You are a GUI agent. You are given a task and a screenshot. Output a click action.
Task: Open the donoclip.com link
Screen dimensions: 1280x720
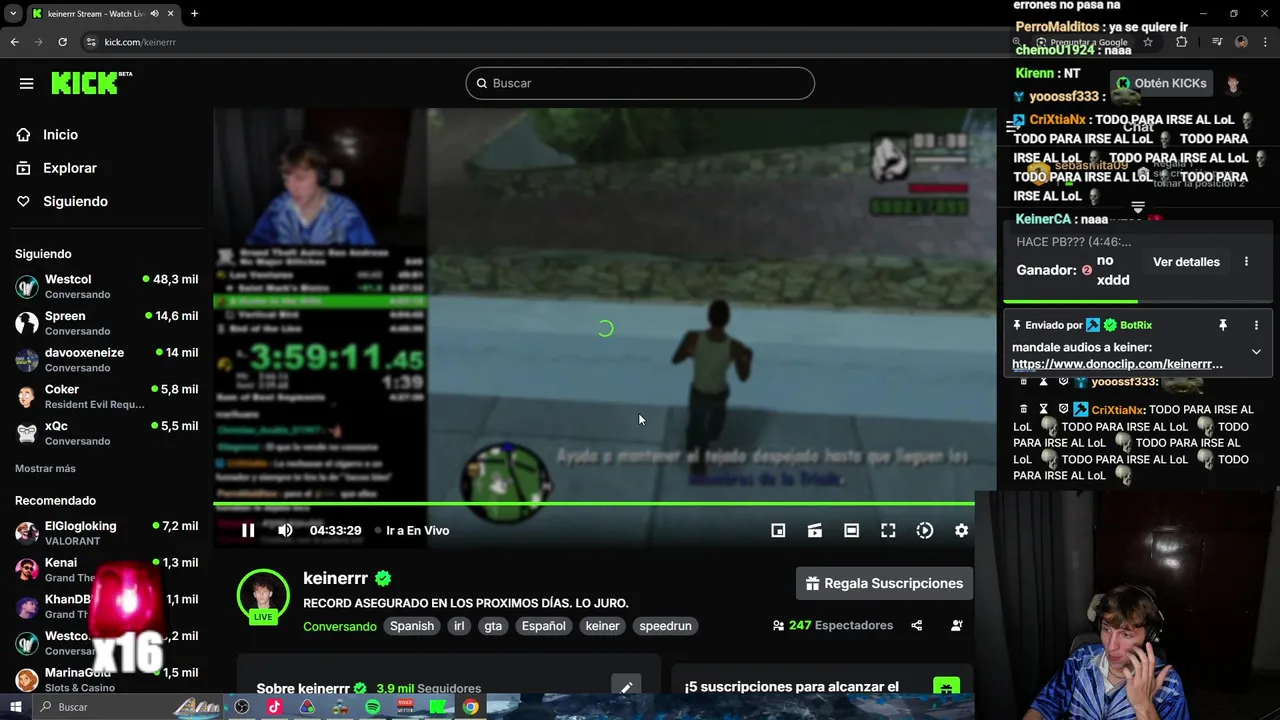[x=1117, y=364]
